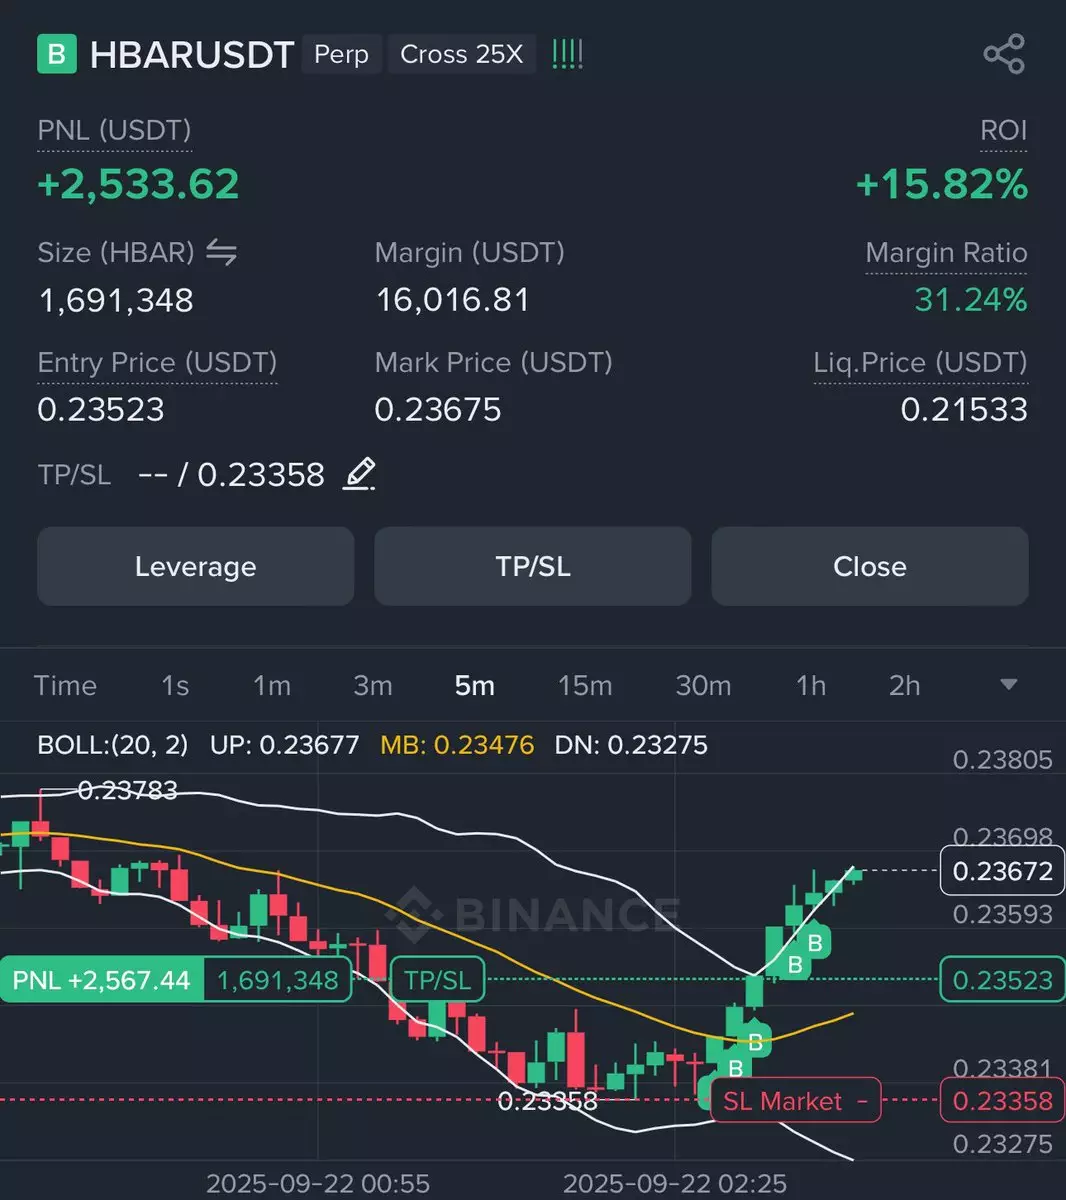Tap the pencil edit icon beside 0.23358
The width and height of the screenshot is (1066, 1200).
point(359,474)
